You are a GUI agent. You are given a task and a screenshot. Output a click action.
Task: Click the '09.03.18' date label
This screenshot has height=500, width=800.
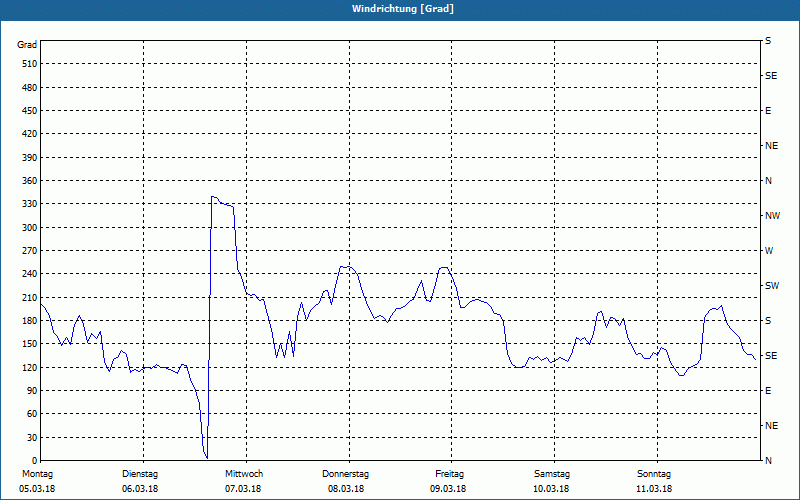pos(448,489)
